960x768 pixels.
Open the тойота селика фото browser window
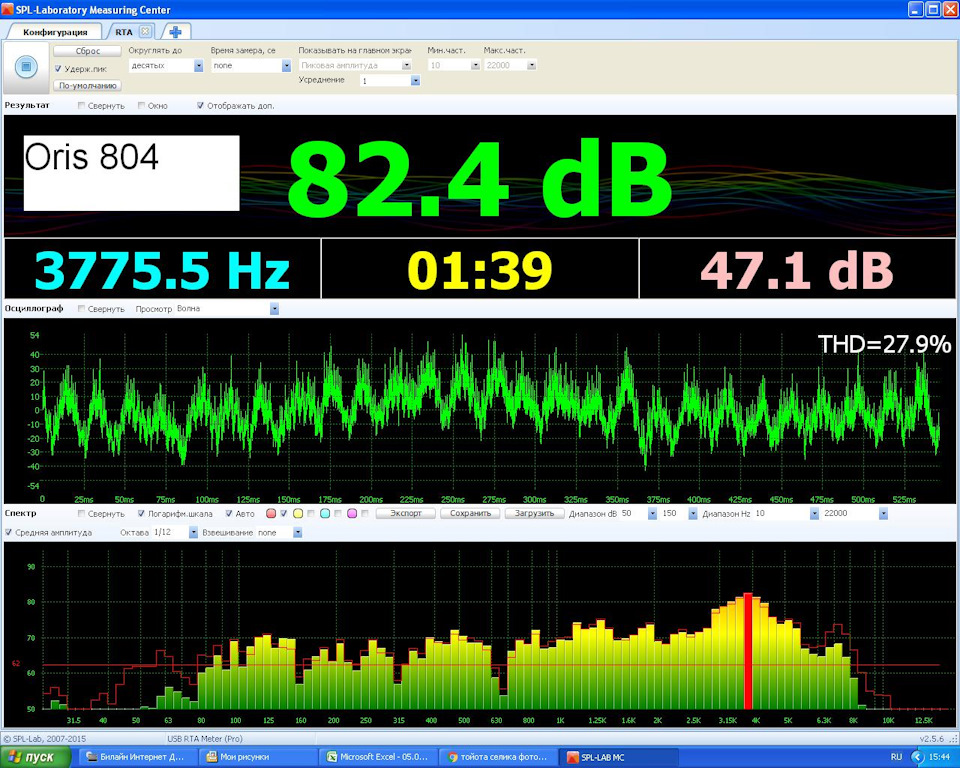pos(499,757)
